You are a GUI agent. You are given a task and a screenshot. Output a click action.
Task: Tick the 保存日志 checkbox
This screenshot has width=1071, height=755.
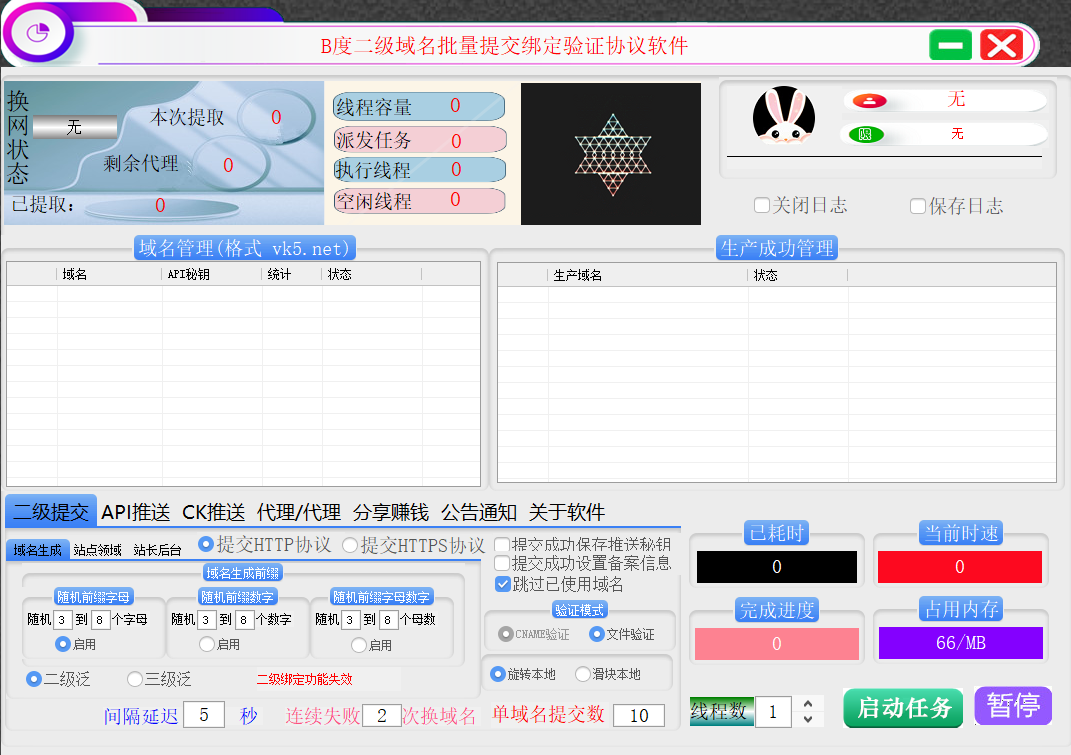pyautogui.click(x=917, y=206)
